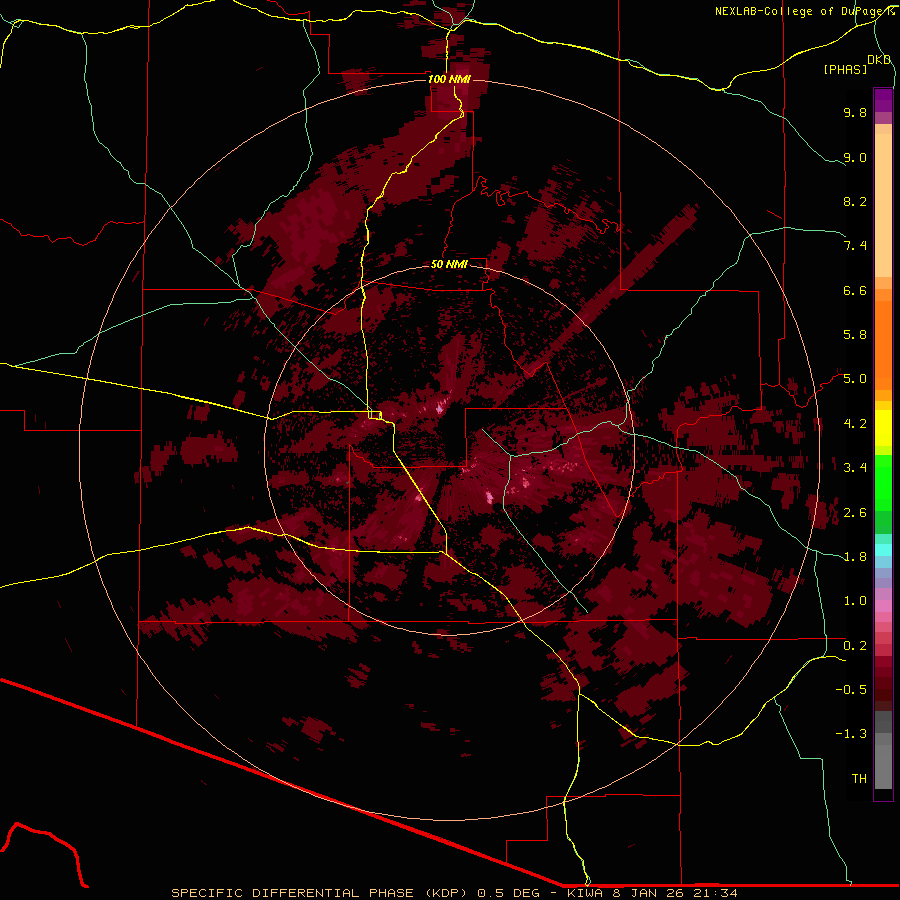
Task: Click the 'TH' threshold label on the scale
Action: 859,779
